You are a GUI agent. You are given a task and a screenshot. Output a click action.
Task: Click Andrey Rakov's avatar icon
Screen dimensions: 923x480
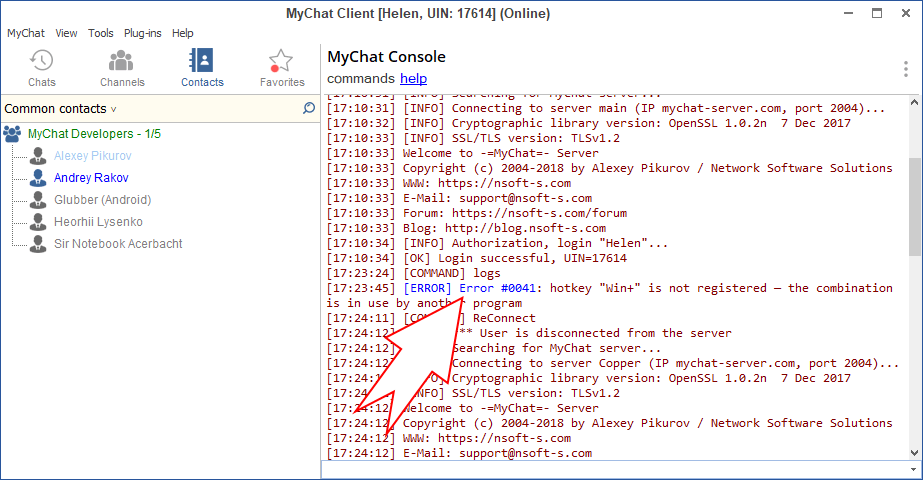tap(38, 177)
